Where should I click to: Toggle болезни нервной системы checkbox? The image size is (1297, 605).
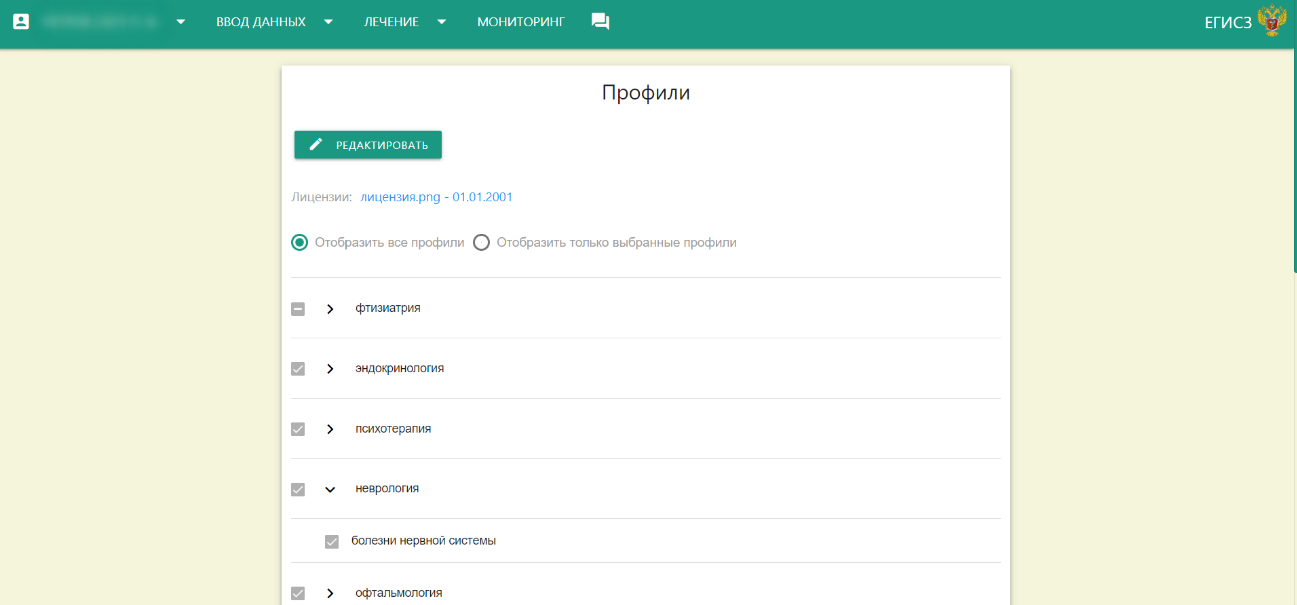332,541
